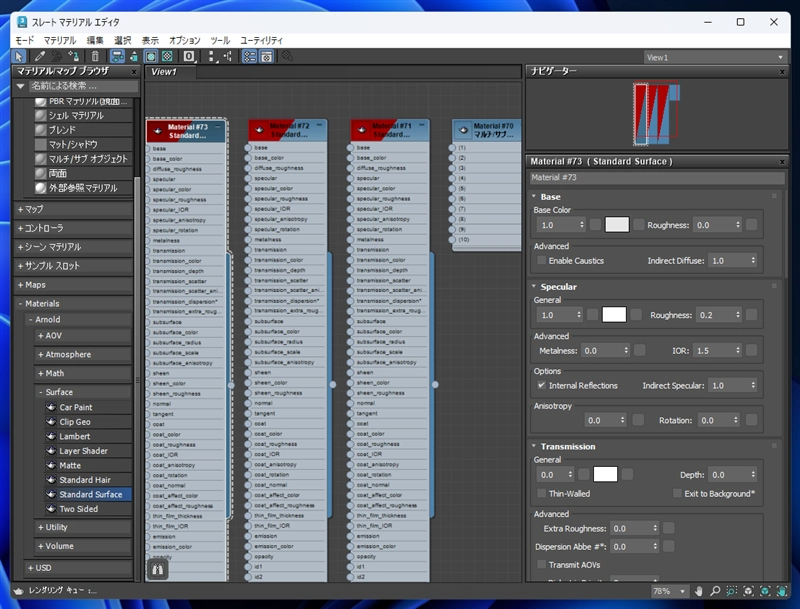Click Lay Out All vertical icon
Screen dimensions: 800x609
pyautogui.click(x=212, y=57)
